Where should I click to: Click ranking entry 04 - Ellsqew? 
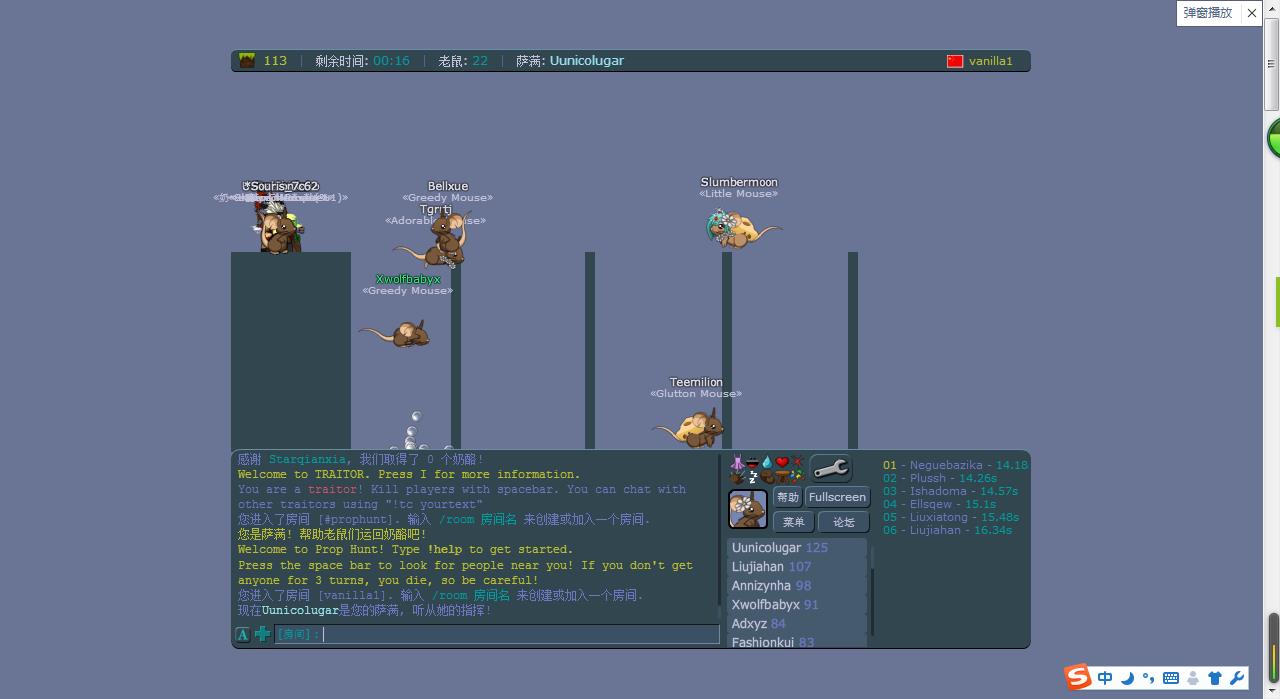939,504
